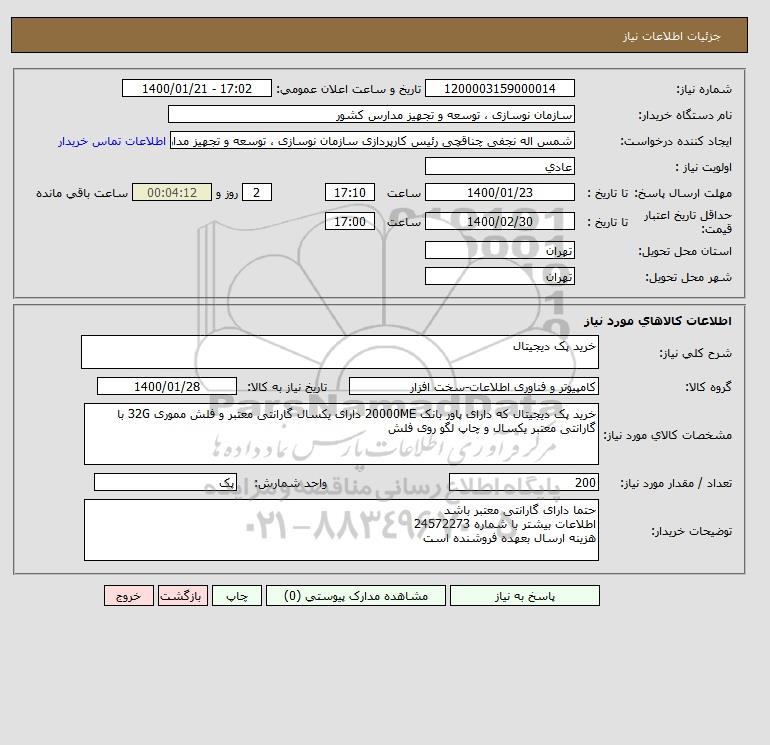Click the استان محل تحویل label
This screenshot has height=745, width=770.
click(x=685, y=251)
